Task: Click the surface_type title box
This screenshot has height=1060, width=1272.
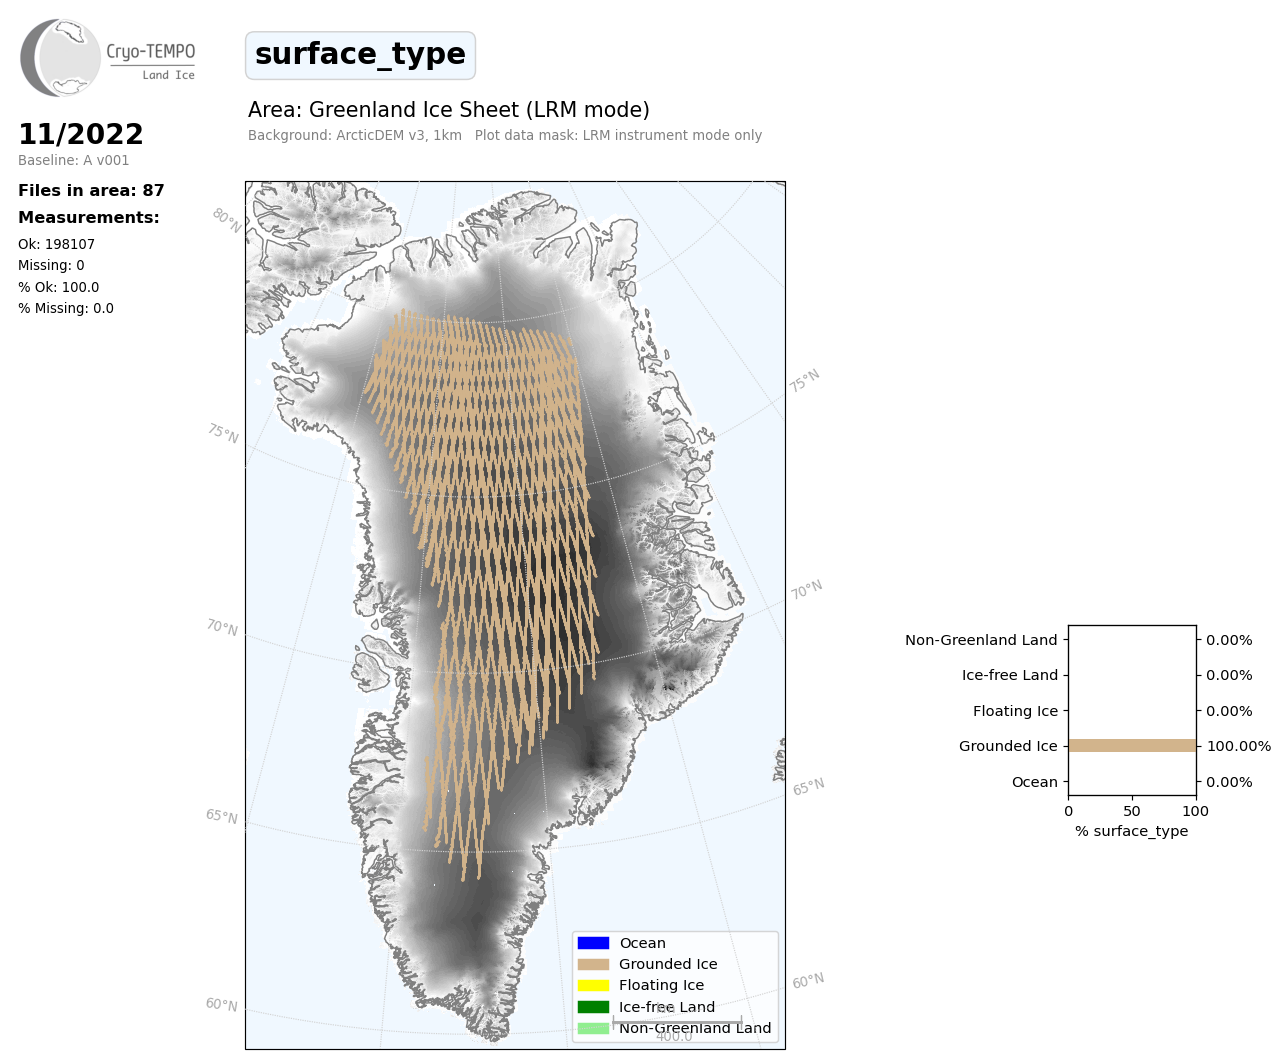Action: pyautogui.click(x=360, y=55)
